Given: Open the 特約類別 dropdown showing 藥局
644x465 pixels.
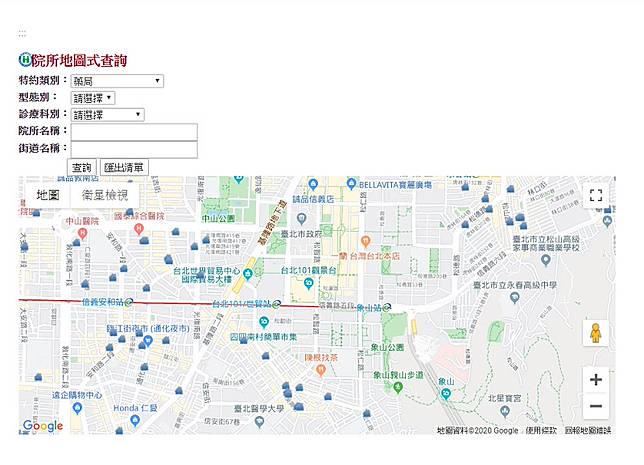Looking at the screenshot, I should (117, 81).
